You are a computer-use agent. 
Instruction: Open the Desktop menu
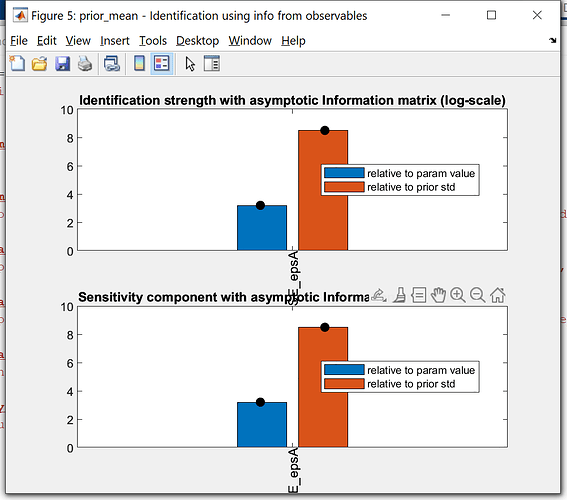tap(197, 41)
